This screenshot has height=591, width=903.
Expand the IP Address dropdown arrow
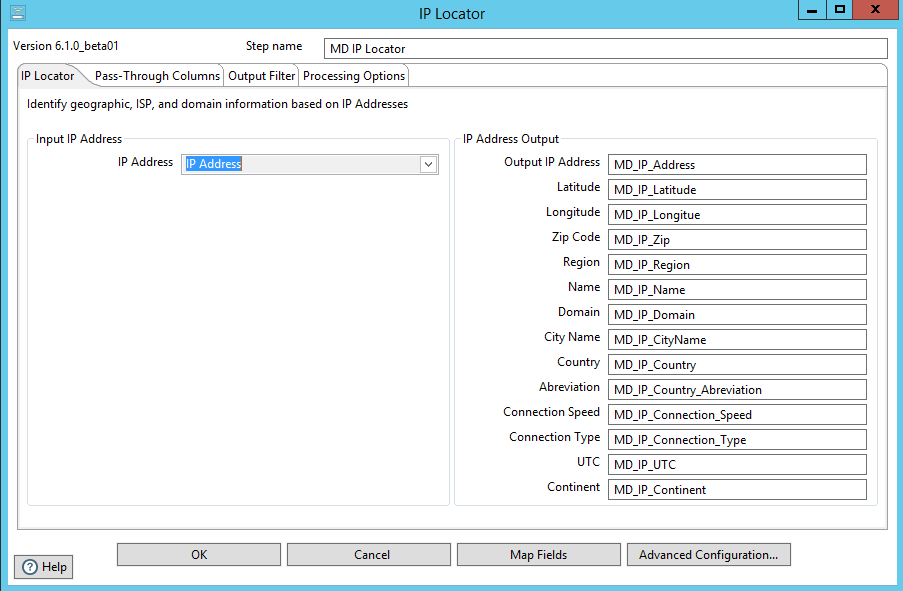[x=428, y=165]
